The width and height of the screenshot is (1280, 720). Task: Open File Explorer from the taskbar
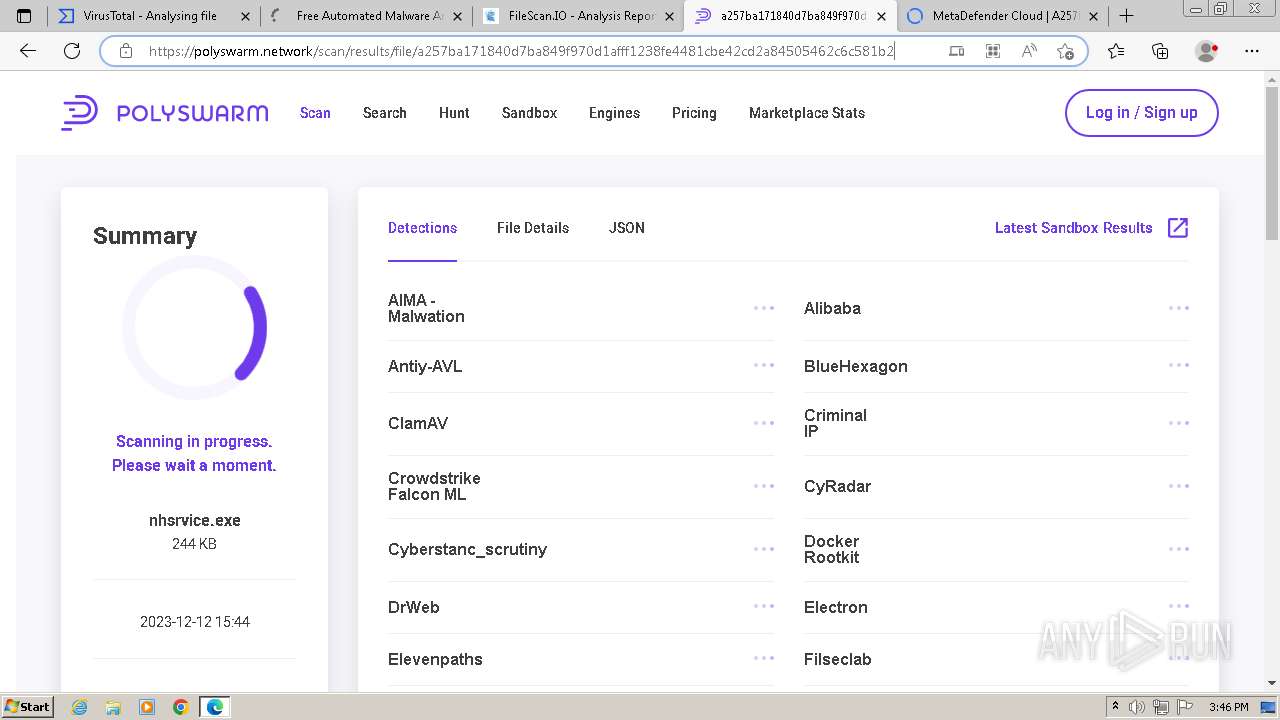pos(113,707)
